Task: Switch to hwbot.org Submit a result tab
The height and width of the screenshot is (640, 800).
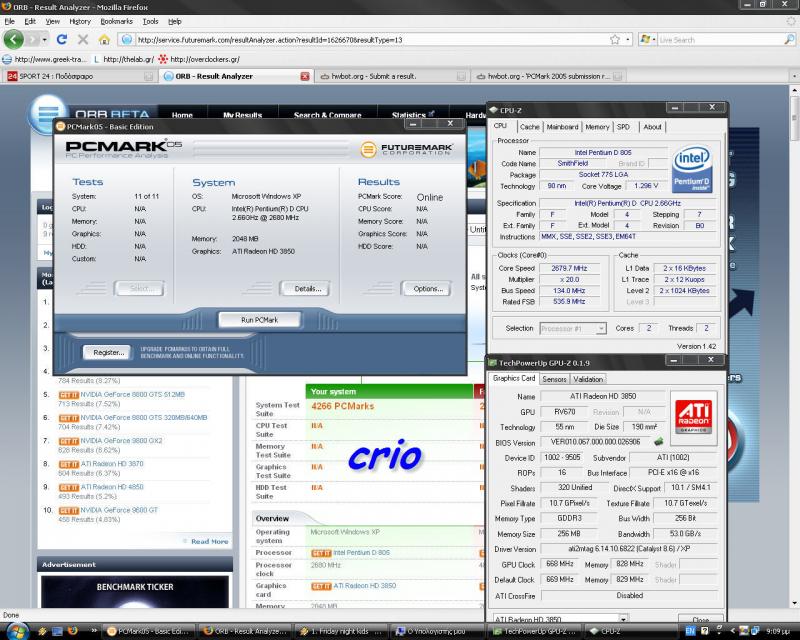Action: [x=391, y=76]
